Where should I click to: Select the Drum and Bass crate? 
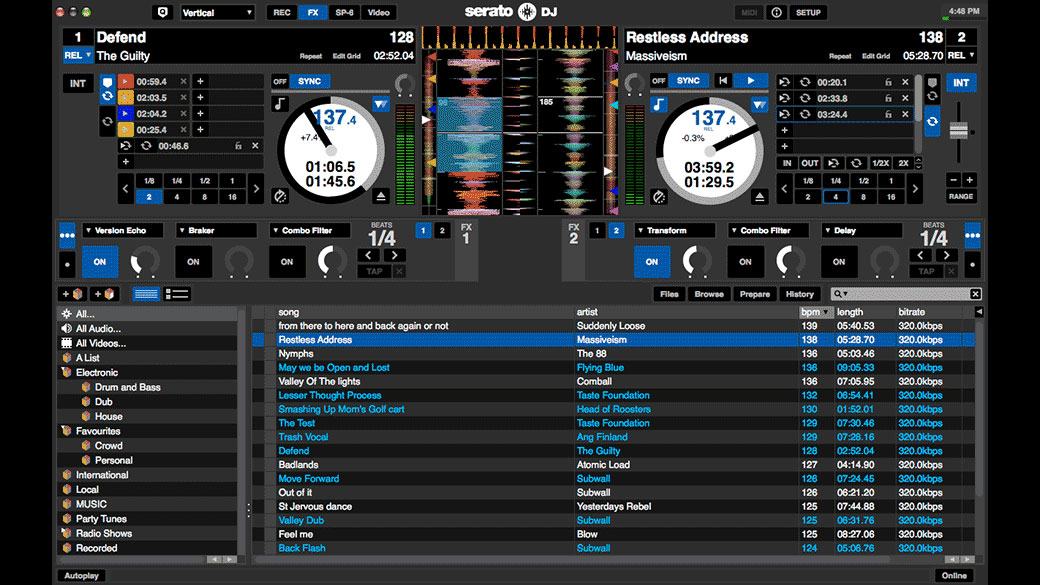(x=127, y=387)
